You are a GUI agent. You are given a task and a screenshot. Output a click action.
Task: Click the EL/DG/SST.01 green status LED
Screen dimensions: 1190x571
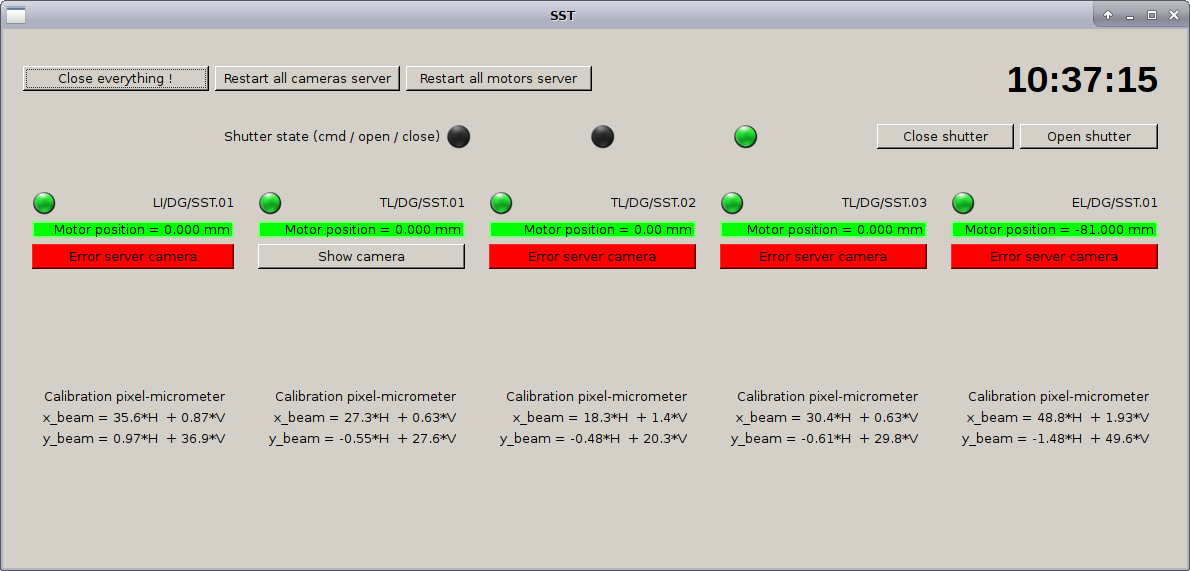pos(963,203)
